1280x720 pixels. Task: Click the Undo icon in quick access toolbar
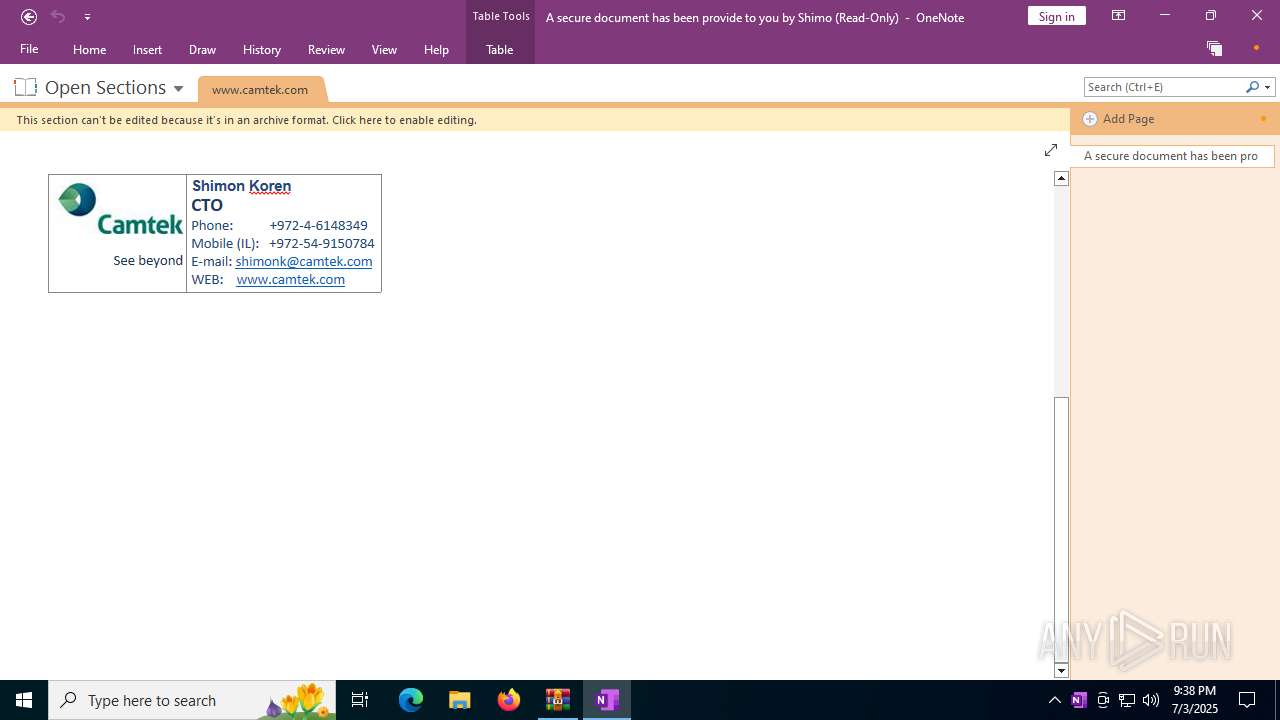click(58, 16)
